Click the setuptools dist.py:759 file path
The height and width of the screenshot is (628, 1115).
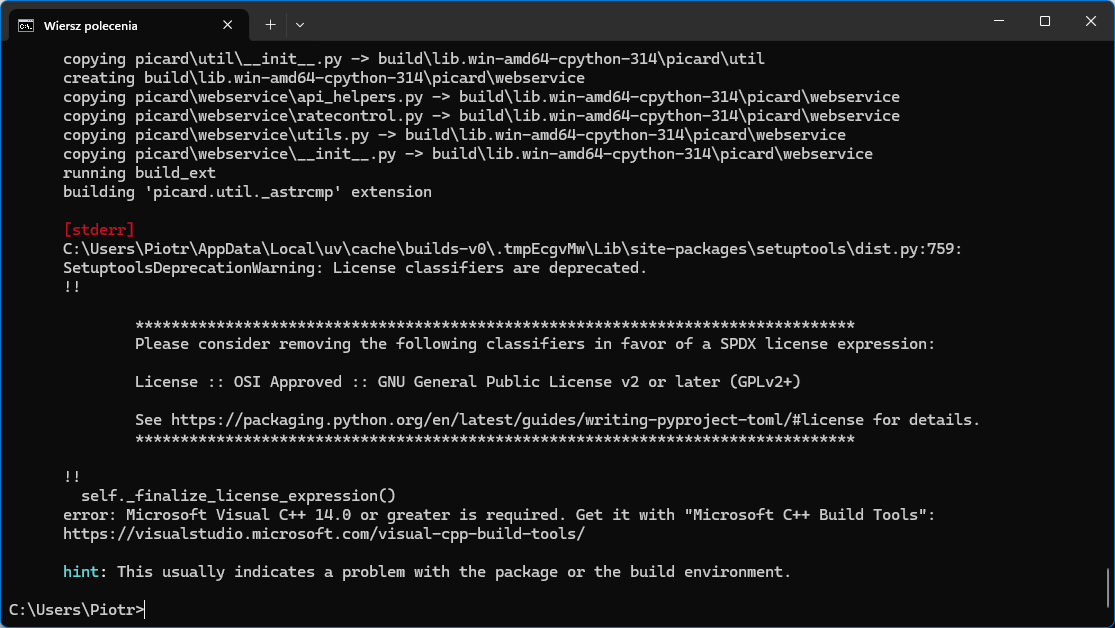click(512, 249)
